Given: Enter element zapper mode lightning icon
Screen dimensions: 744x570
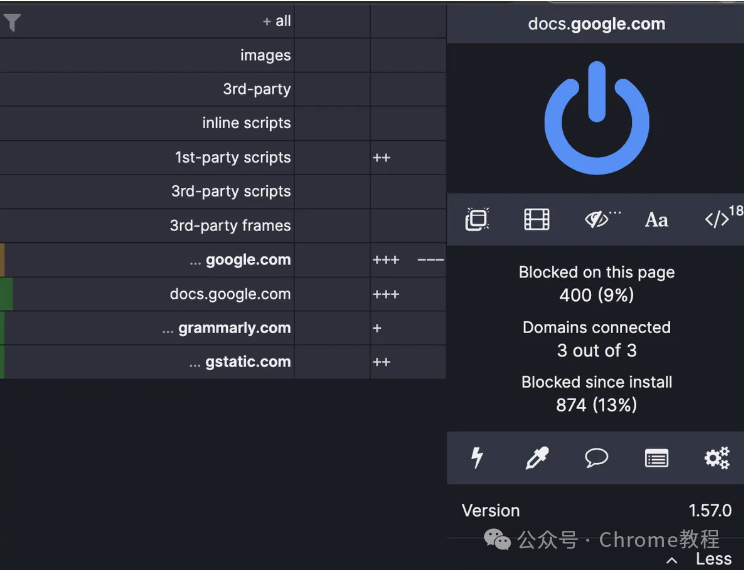Looking at the screenshot, I should point(477,458).
